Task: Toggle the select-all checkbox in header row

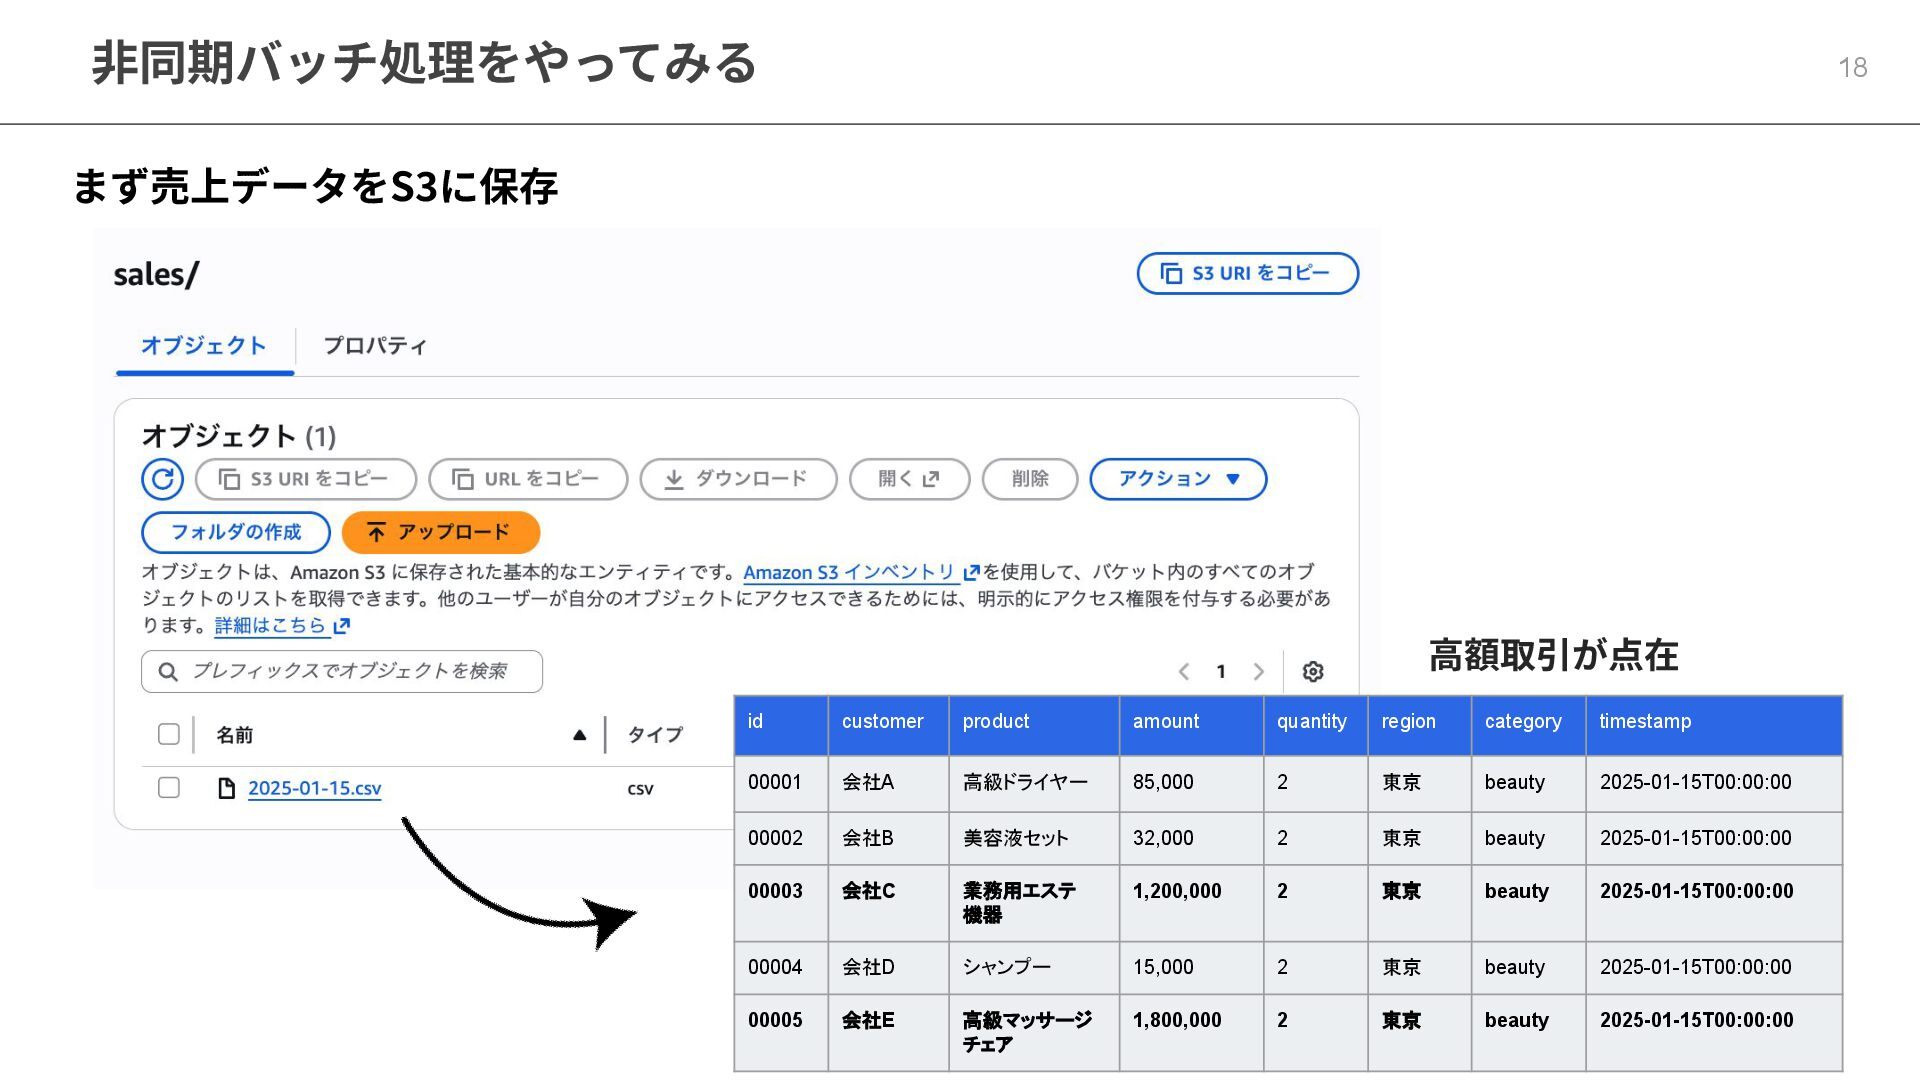Action: [x=169, y=735]
